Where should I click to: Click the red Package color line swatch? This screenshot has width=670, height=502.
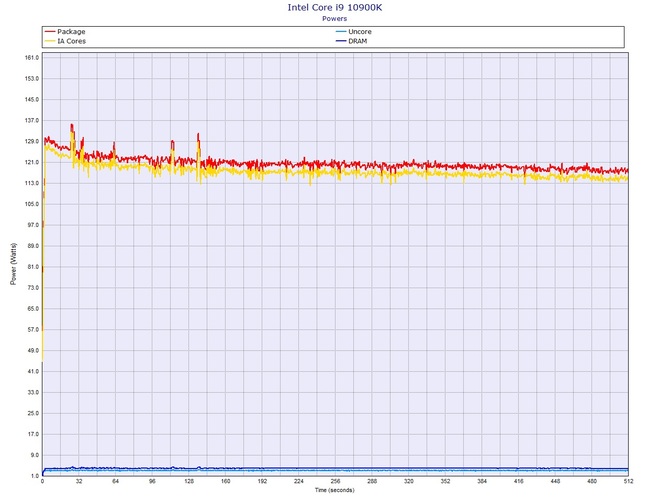pyautogui.click(x=50, y=32)
